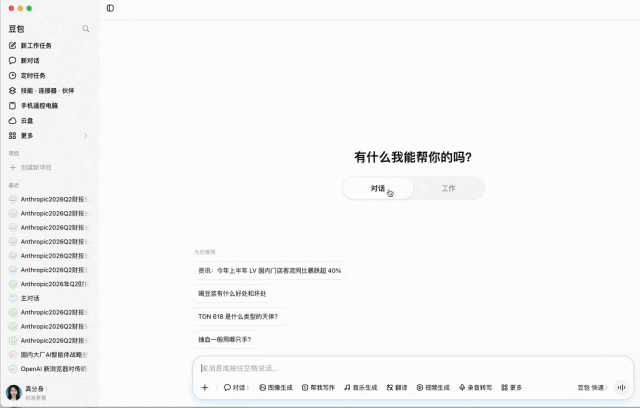Image resolution: width=640 pixels, height=408 pixels.
Task: Switch mode toggle to 对话
Action: [x=378, y=188]
